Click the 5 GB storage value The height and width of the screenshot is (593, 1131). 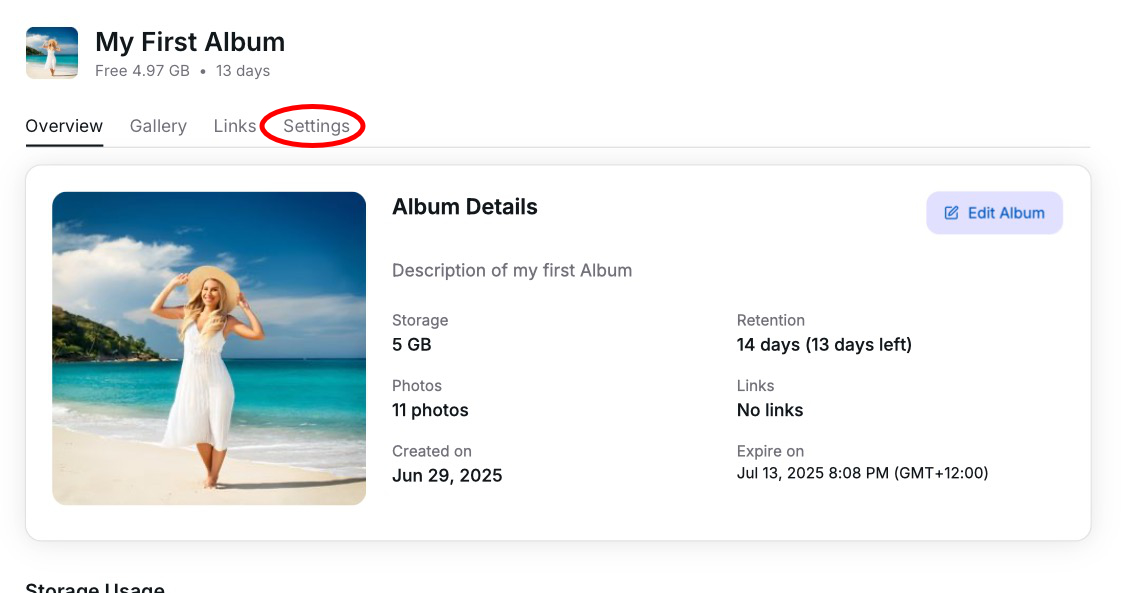(412, 345)
